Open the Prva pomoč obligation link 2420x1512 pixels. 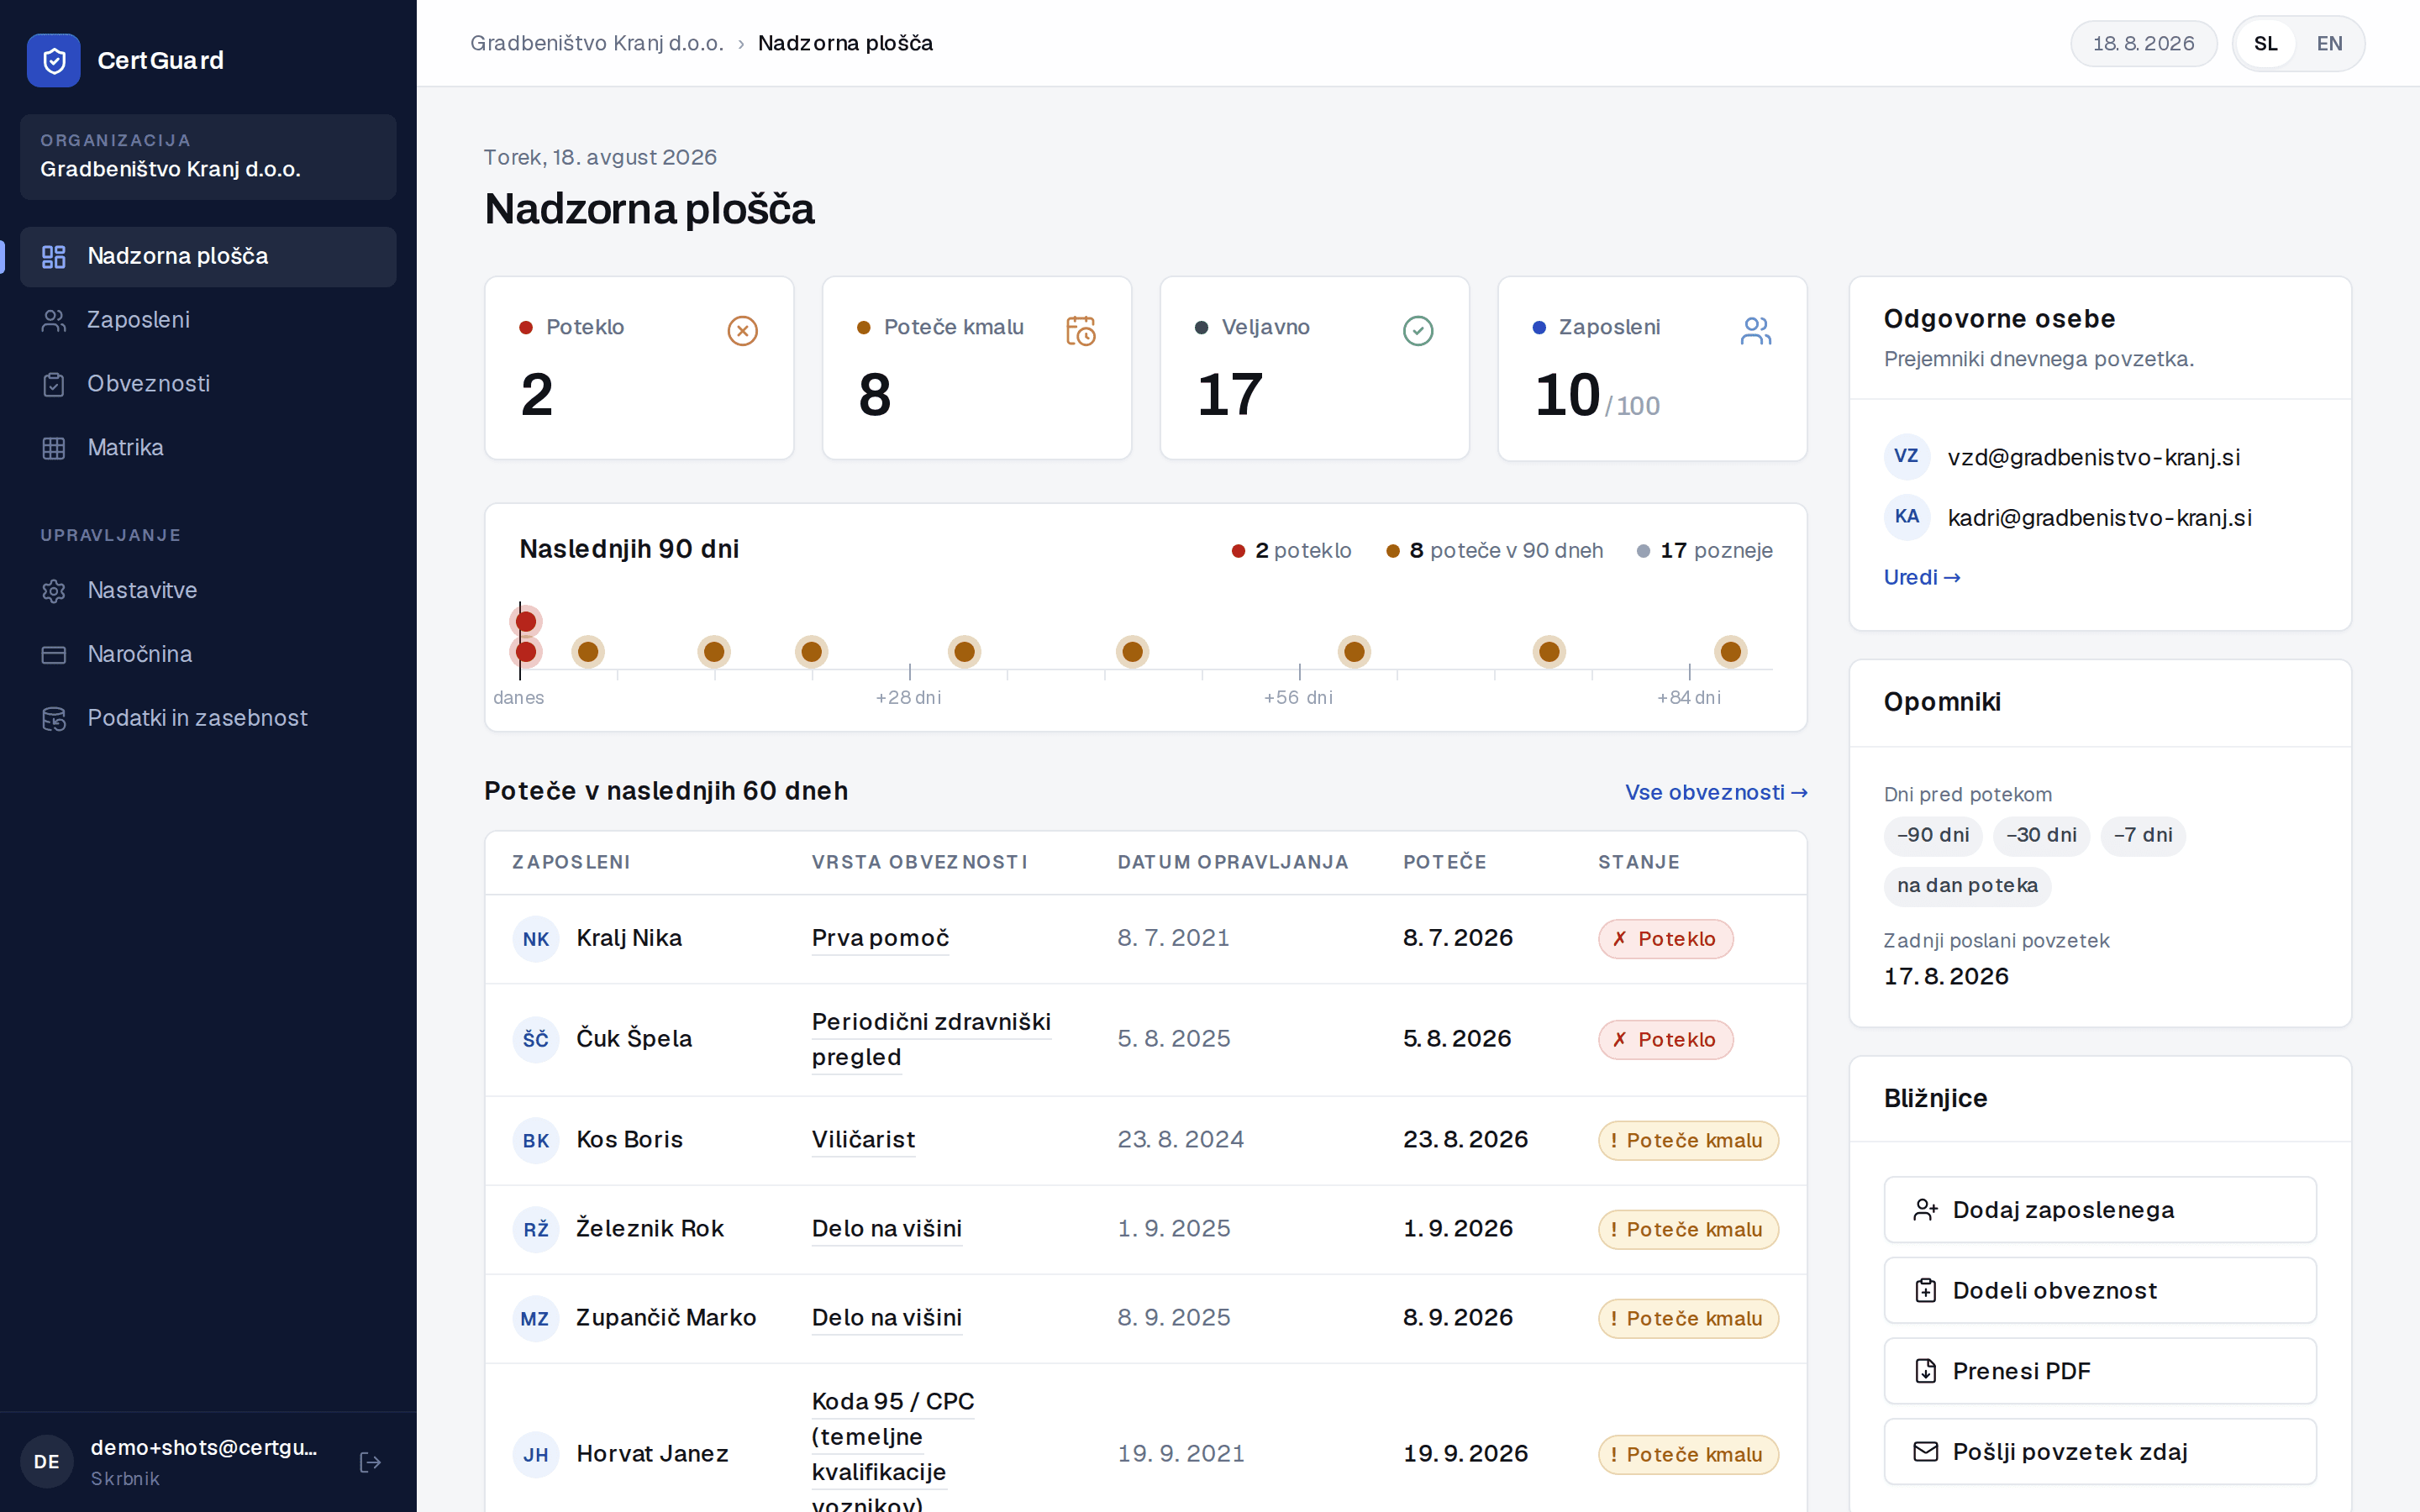[880, 939]
